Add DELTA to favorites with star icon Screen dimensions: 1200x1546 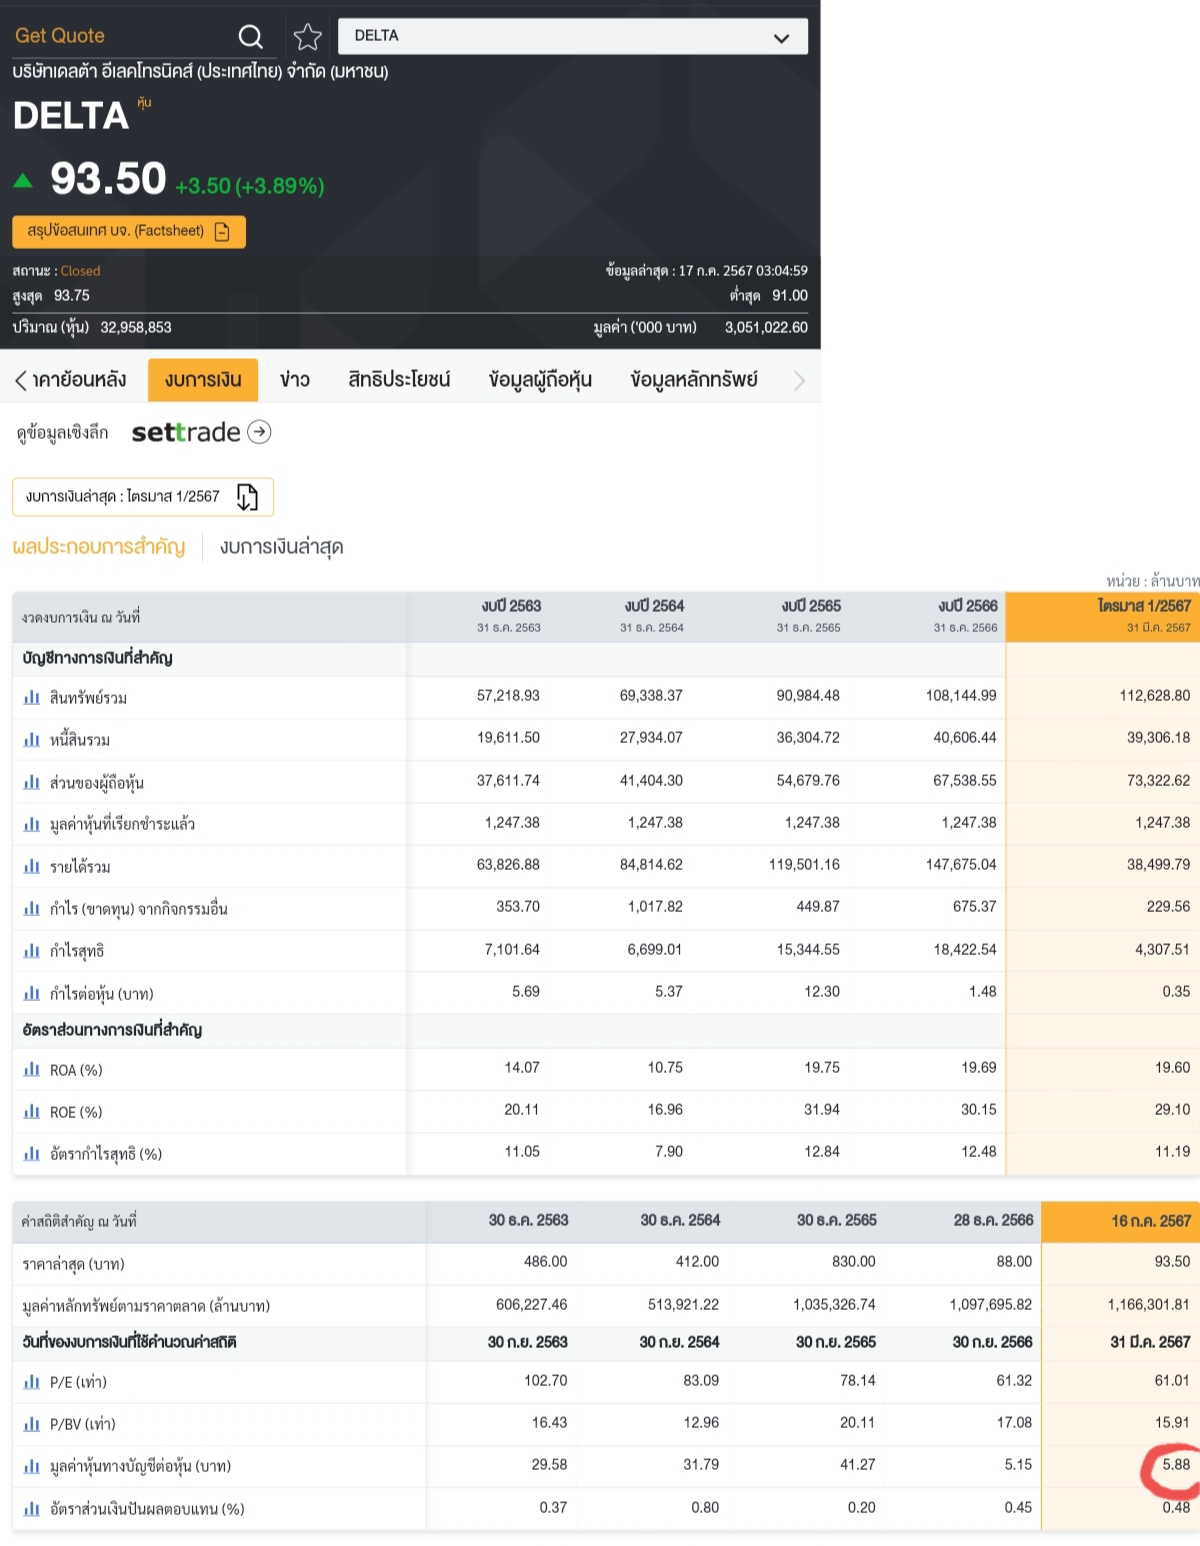coord(307,37)
